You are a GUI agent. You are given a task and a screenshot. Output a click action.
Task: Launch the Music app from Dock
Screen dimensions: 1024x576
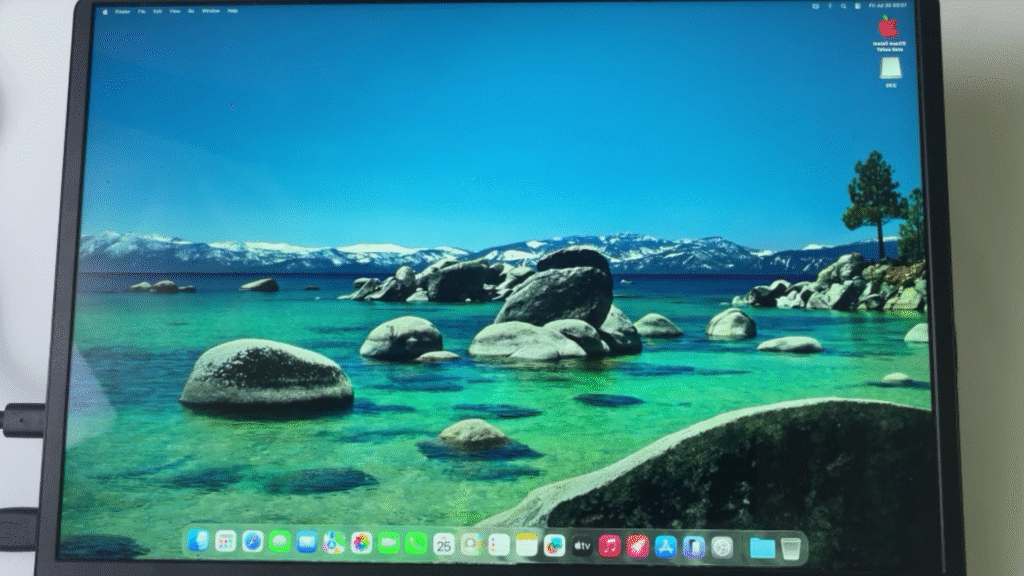(610, 546)
